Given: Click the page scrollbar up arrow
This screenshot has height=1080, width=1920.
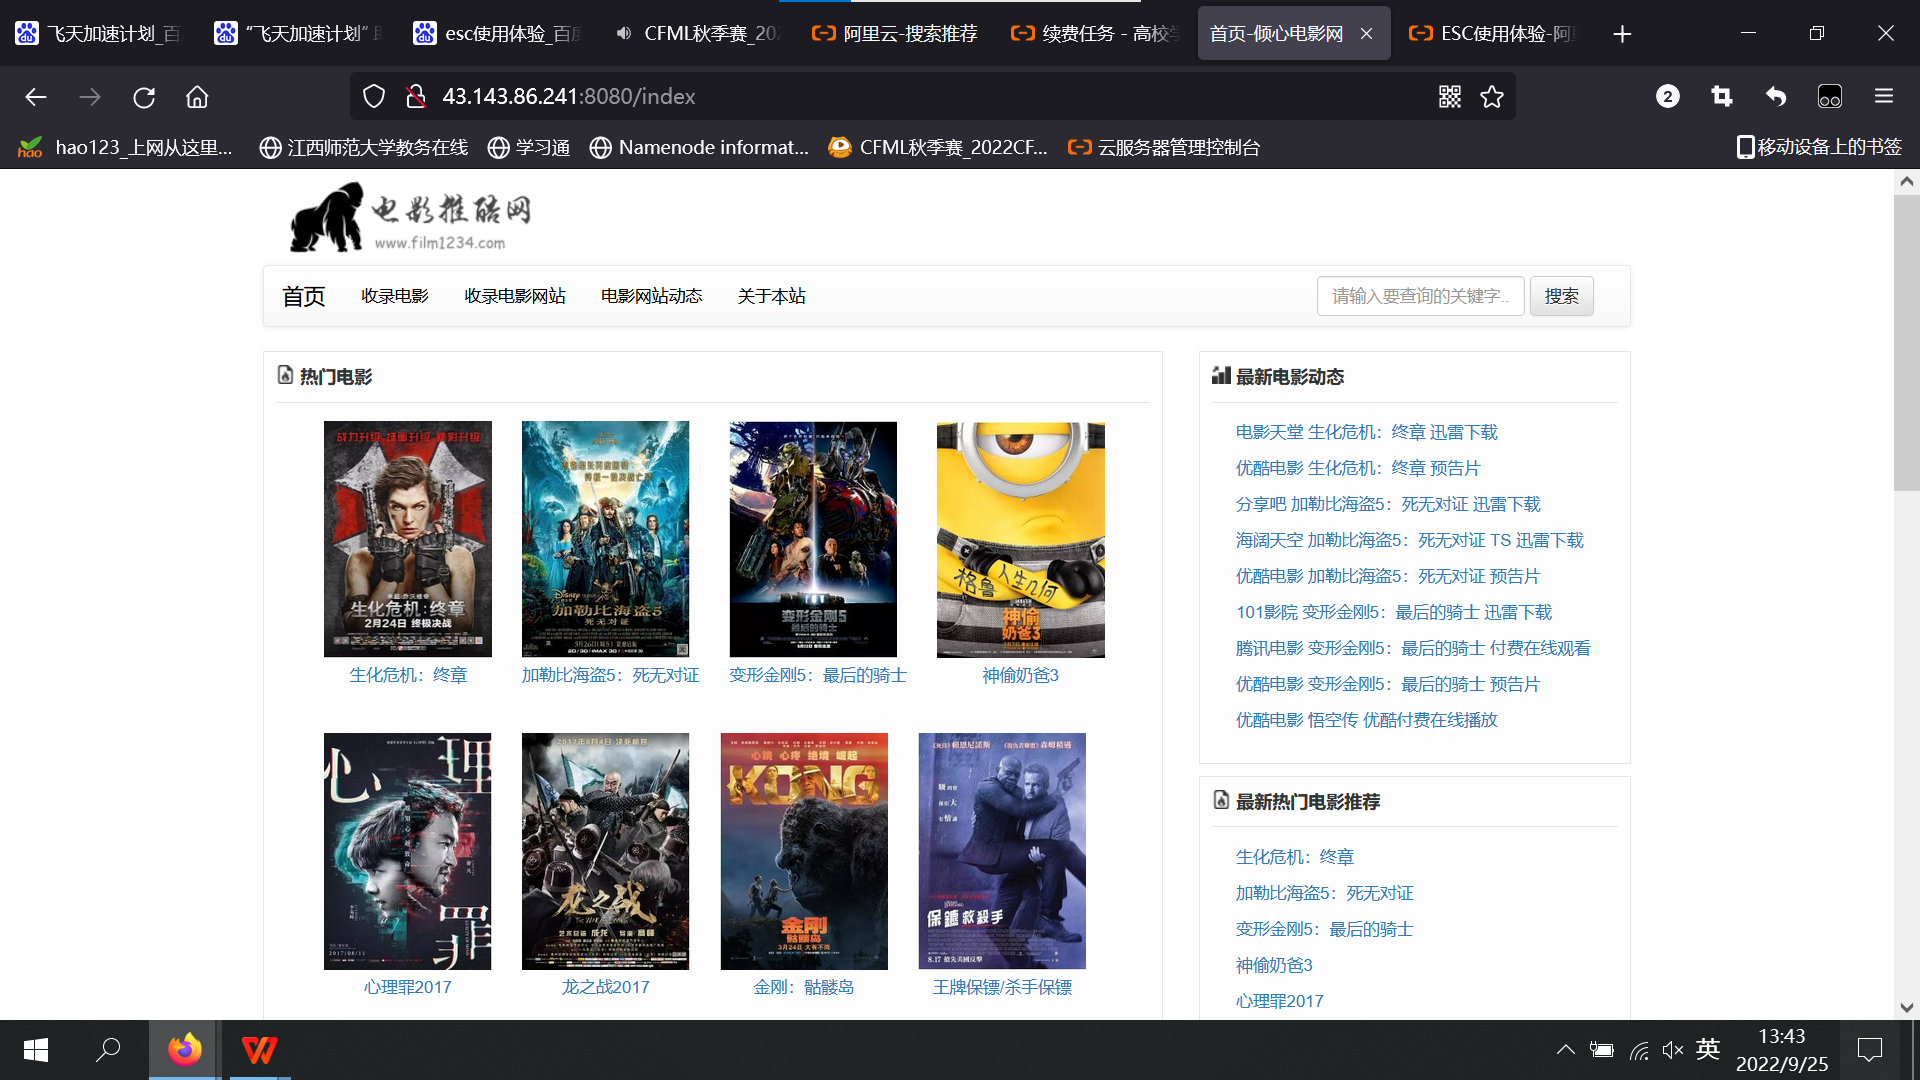Looking at the screenshot, I should click(x=1906, y=181).
